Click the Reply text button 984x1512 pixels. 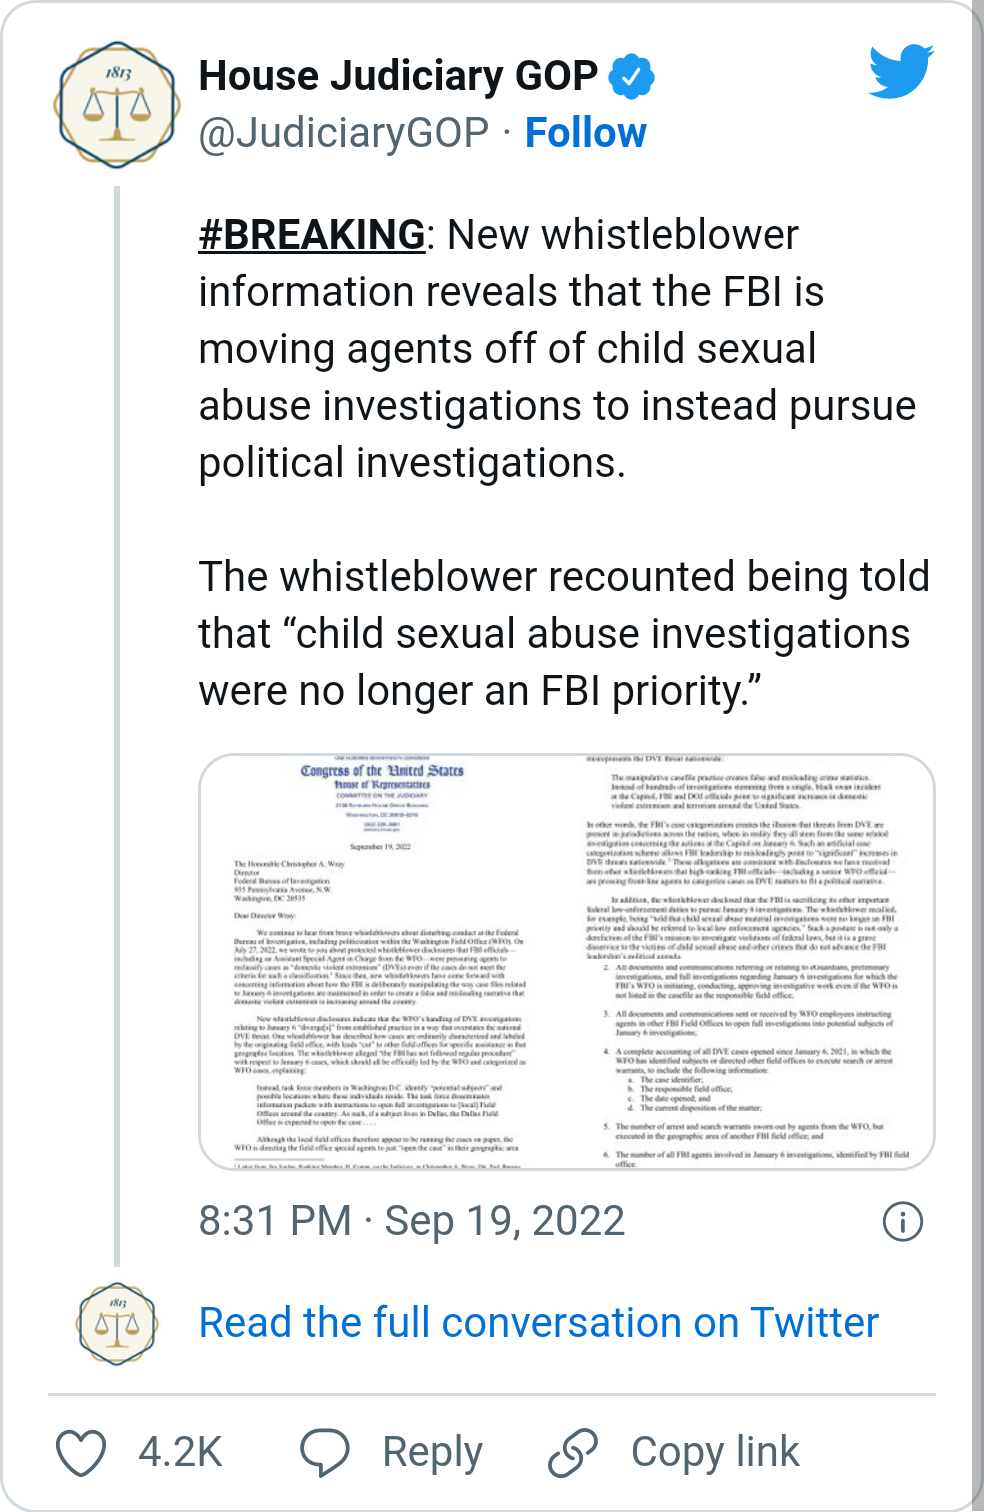point(433,1453)
